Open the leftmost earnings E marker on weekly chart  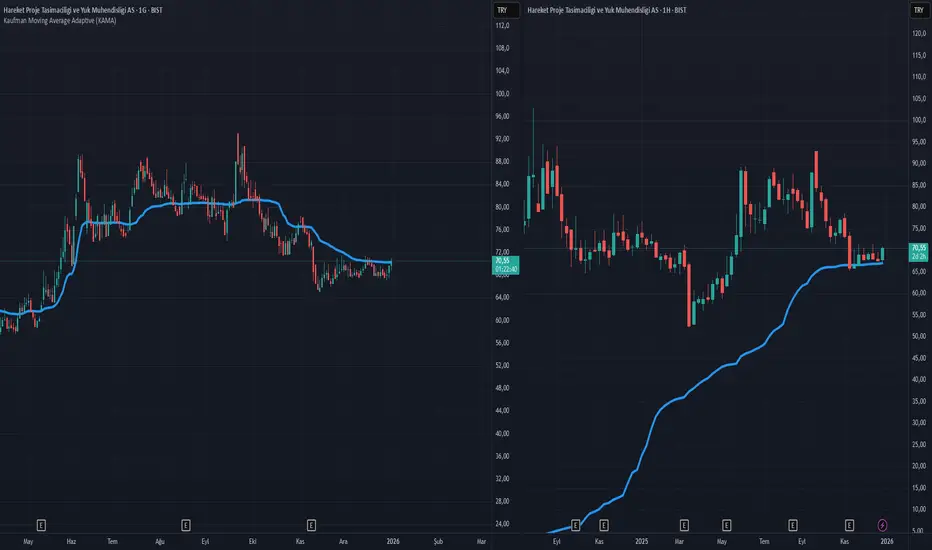click(575, 525)
